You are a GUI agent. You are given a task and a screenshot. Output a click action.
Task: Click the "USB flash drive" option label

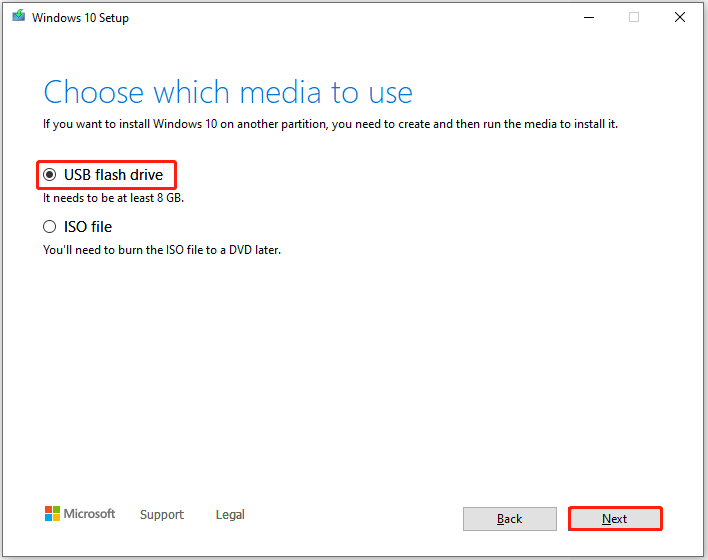[x=113, y=175]
